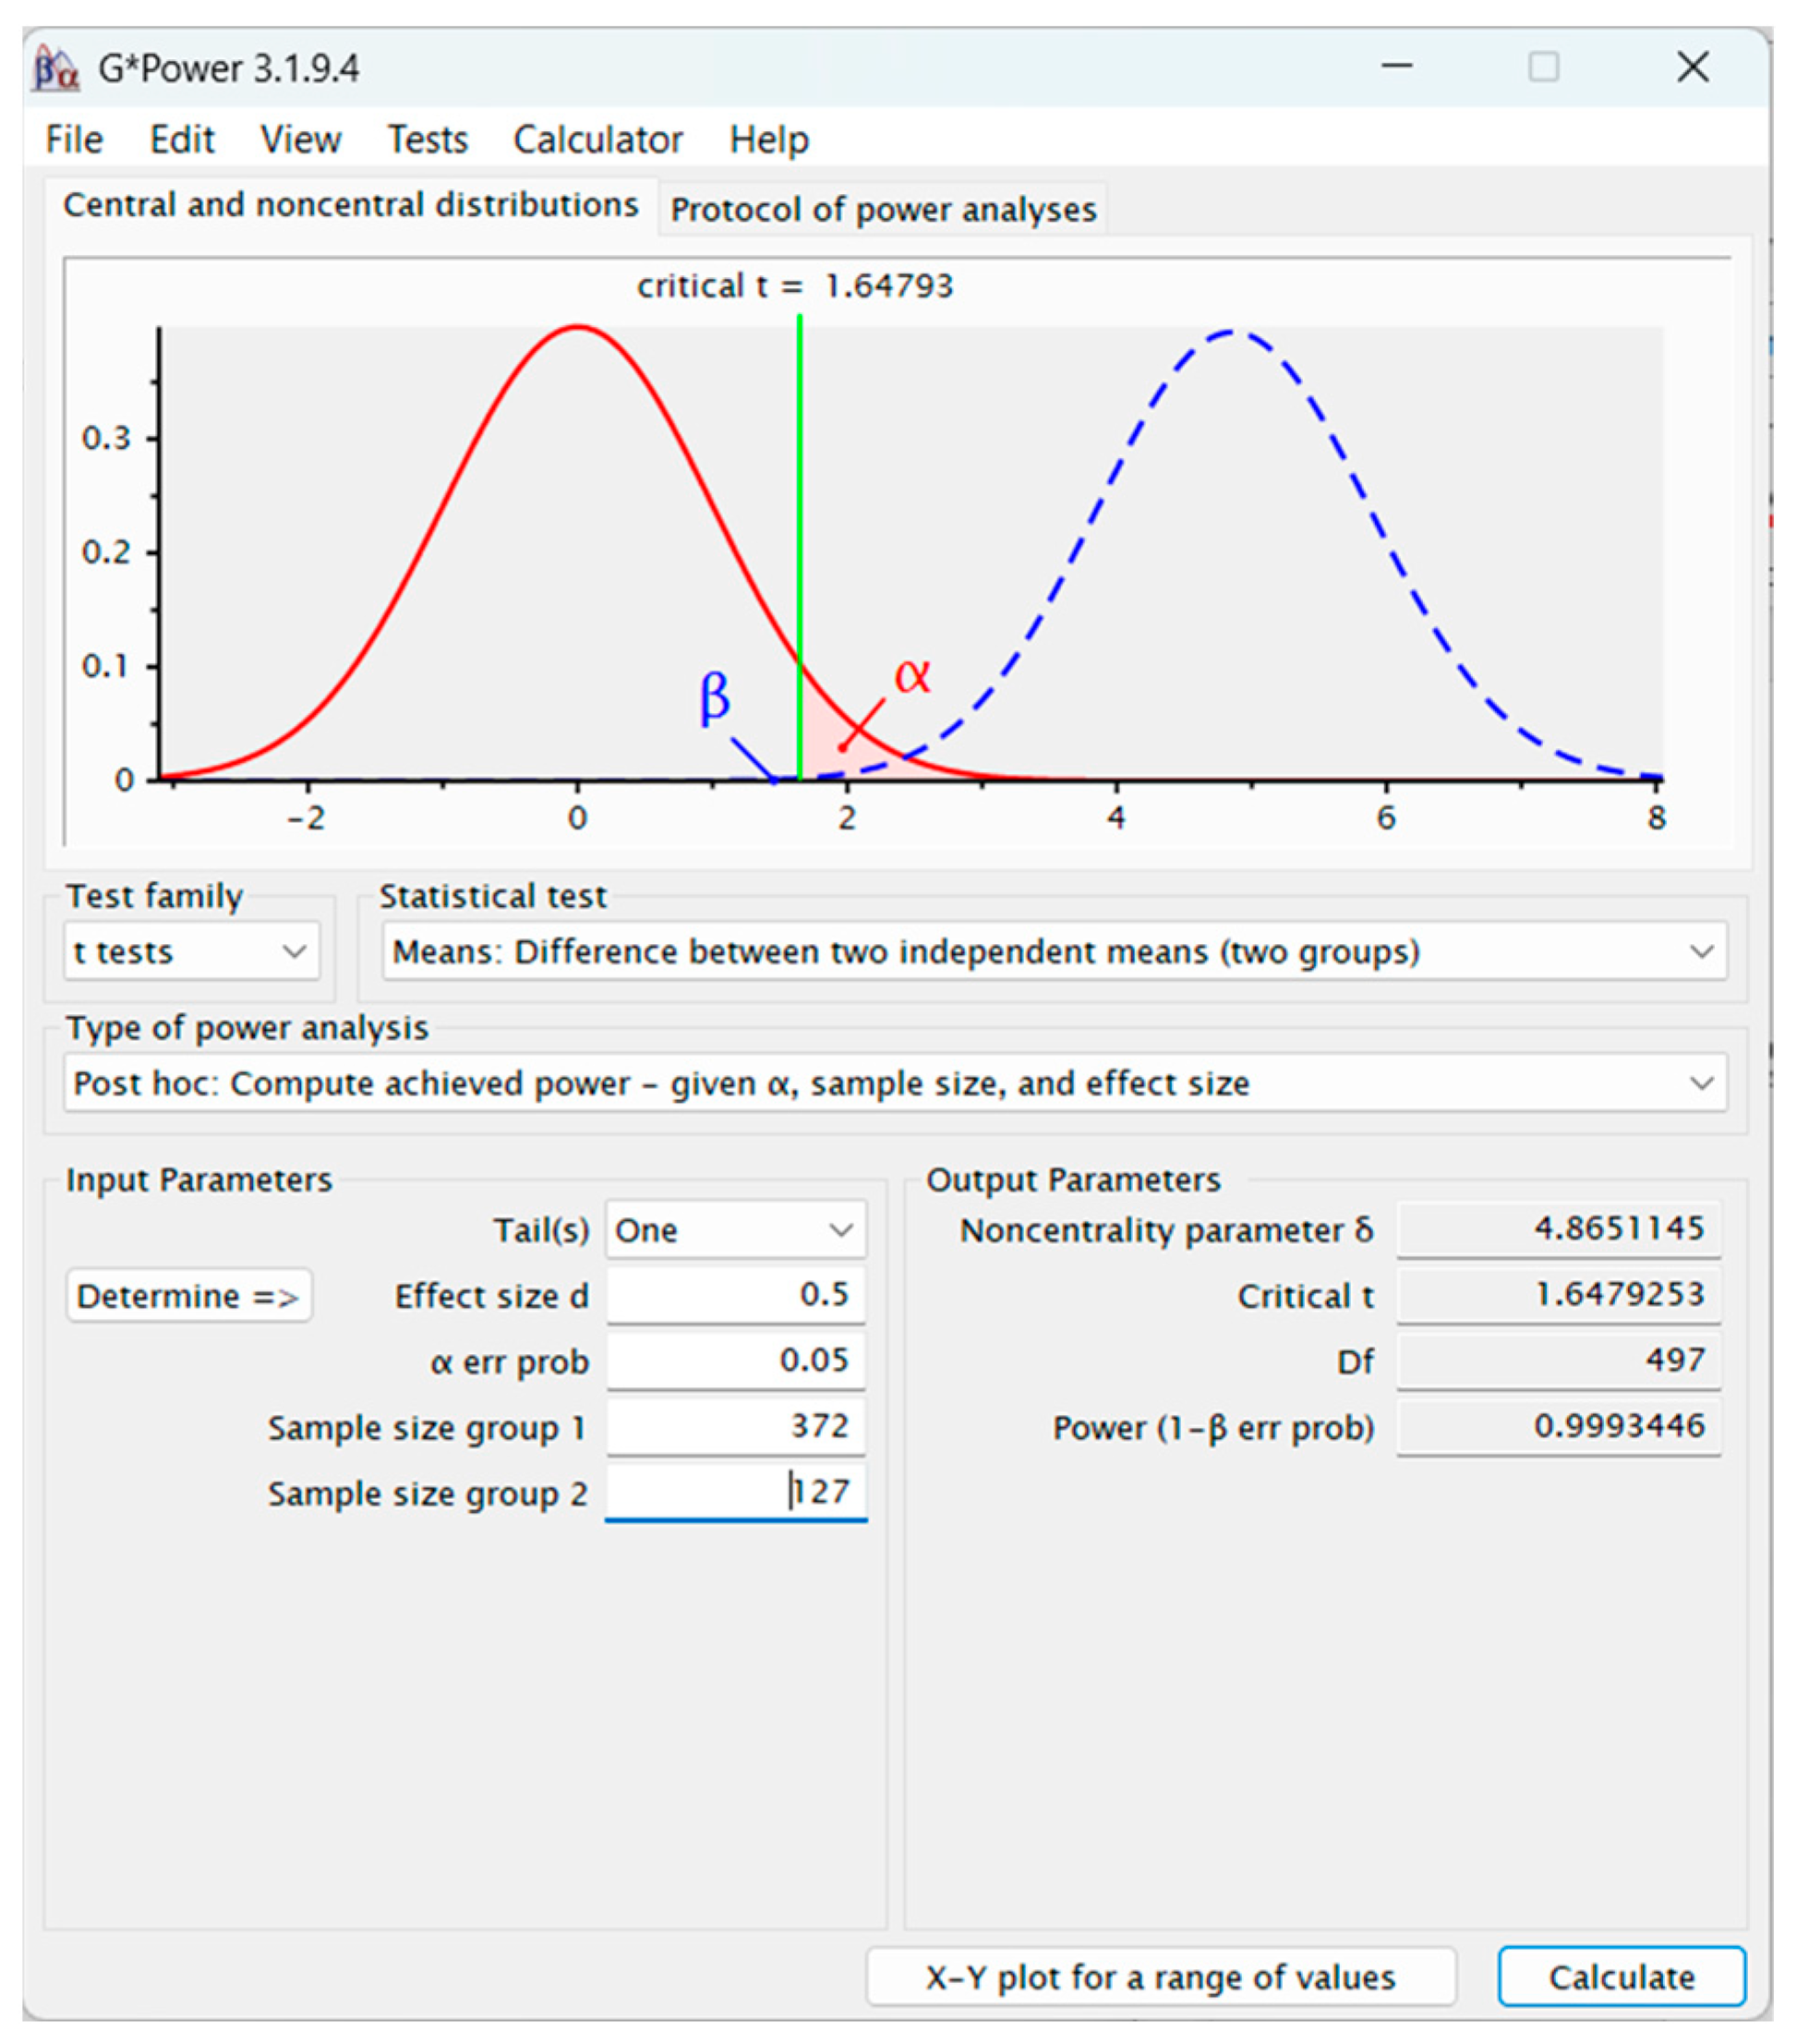This screenshot has height=2044, width=1797.
Task: Click the Calculate button
Action: pyautogui.click(x=1620, y=1977)
